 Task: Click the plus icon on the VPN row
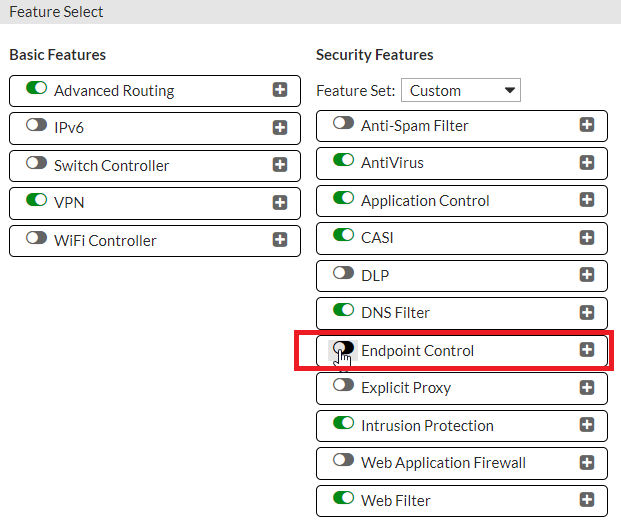click(x=280, y=203)
